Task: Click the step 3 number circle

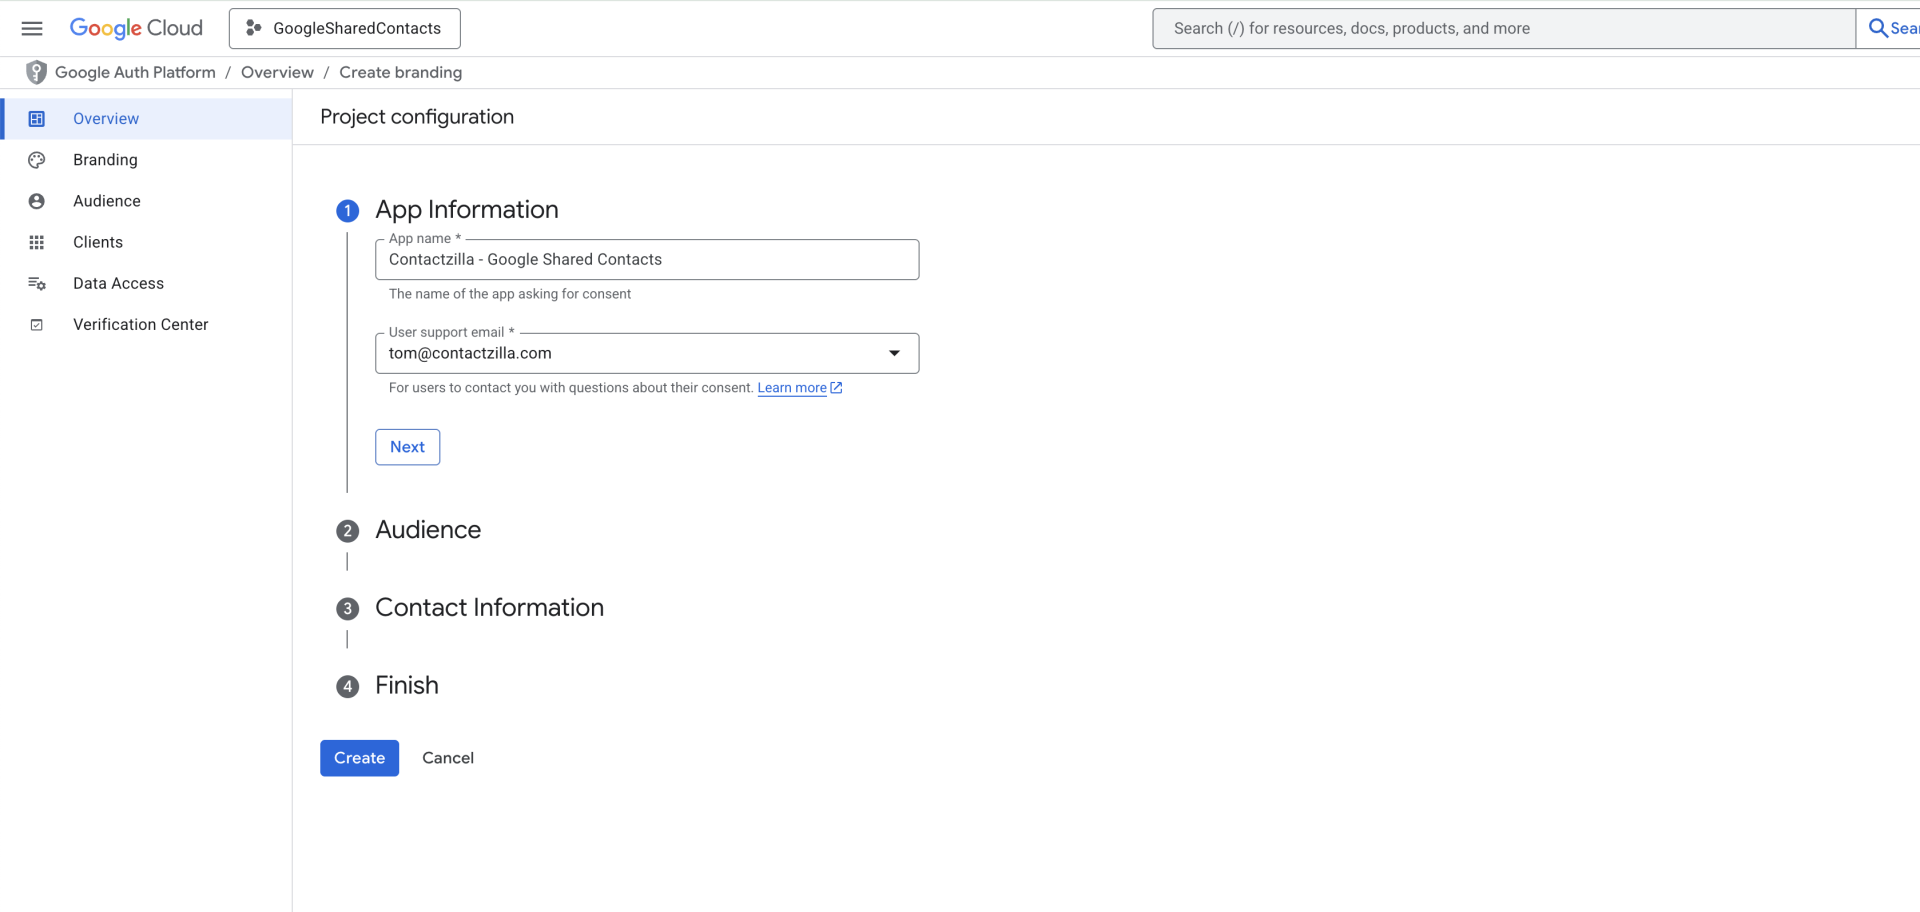Action: click(x=347, y=609)
